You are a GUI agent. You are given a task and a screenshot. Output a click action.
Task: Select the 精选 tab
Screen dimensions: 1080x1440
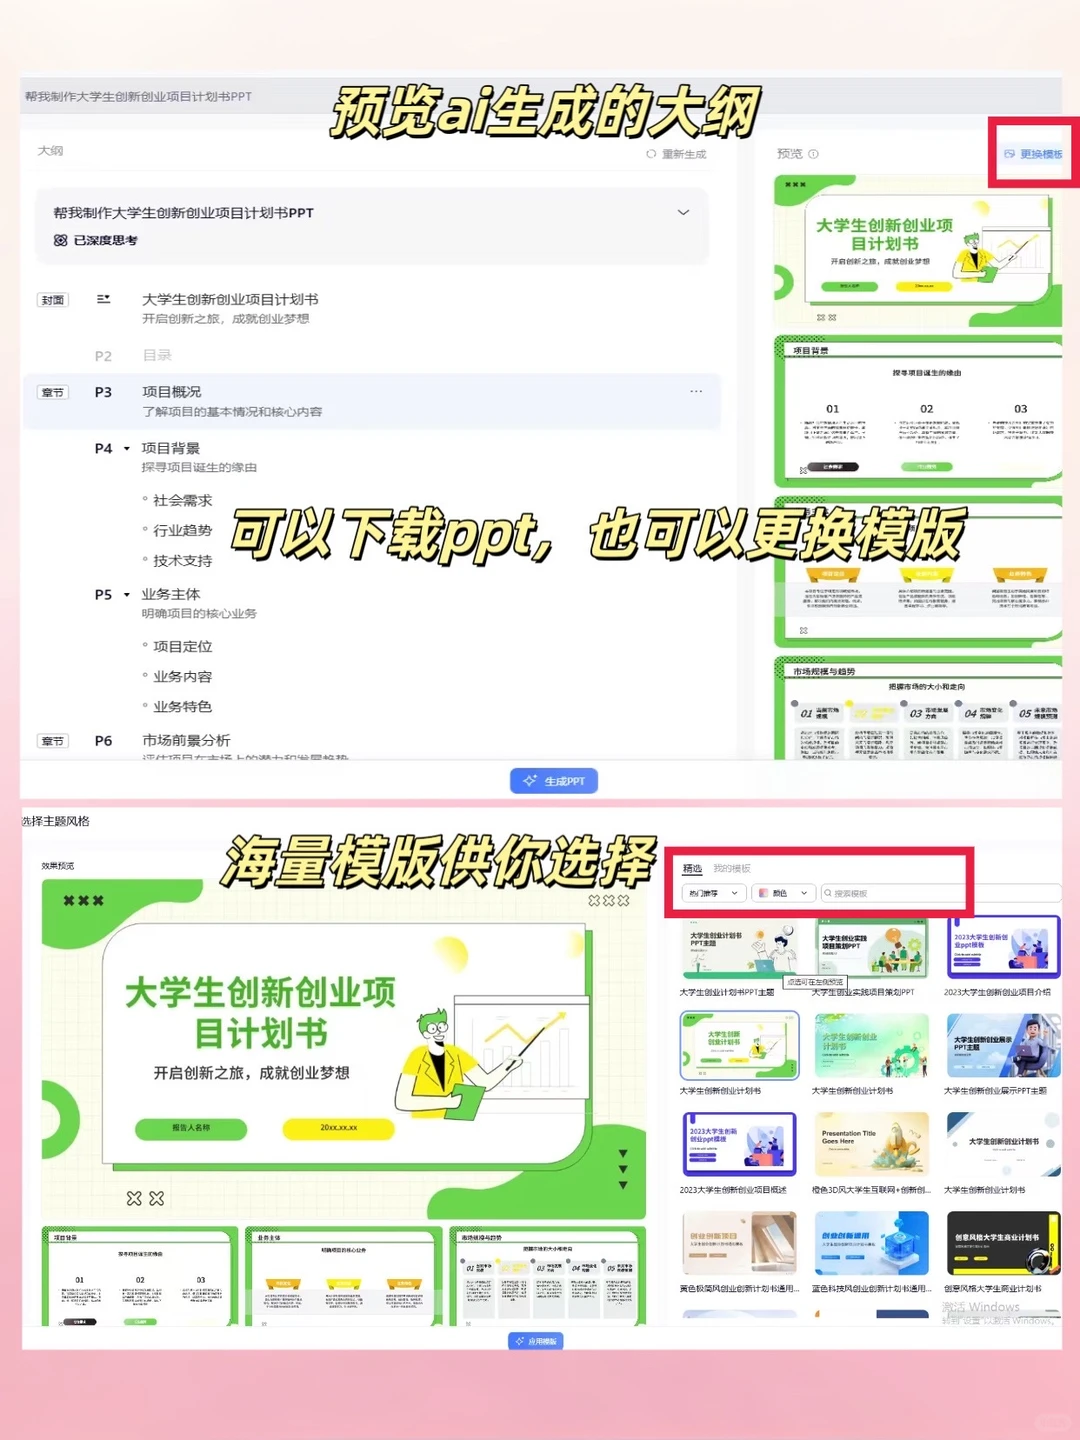coord(691,868)
